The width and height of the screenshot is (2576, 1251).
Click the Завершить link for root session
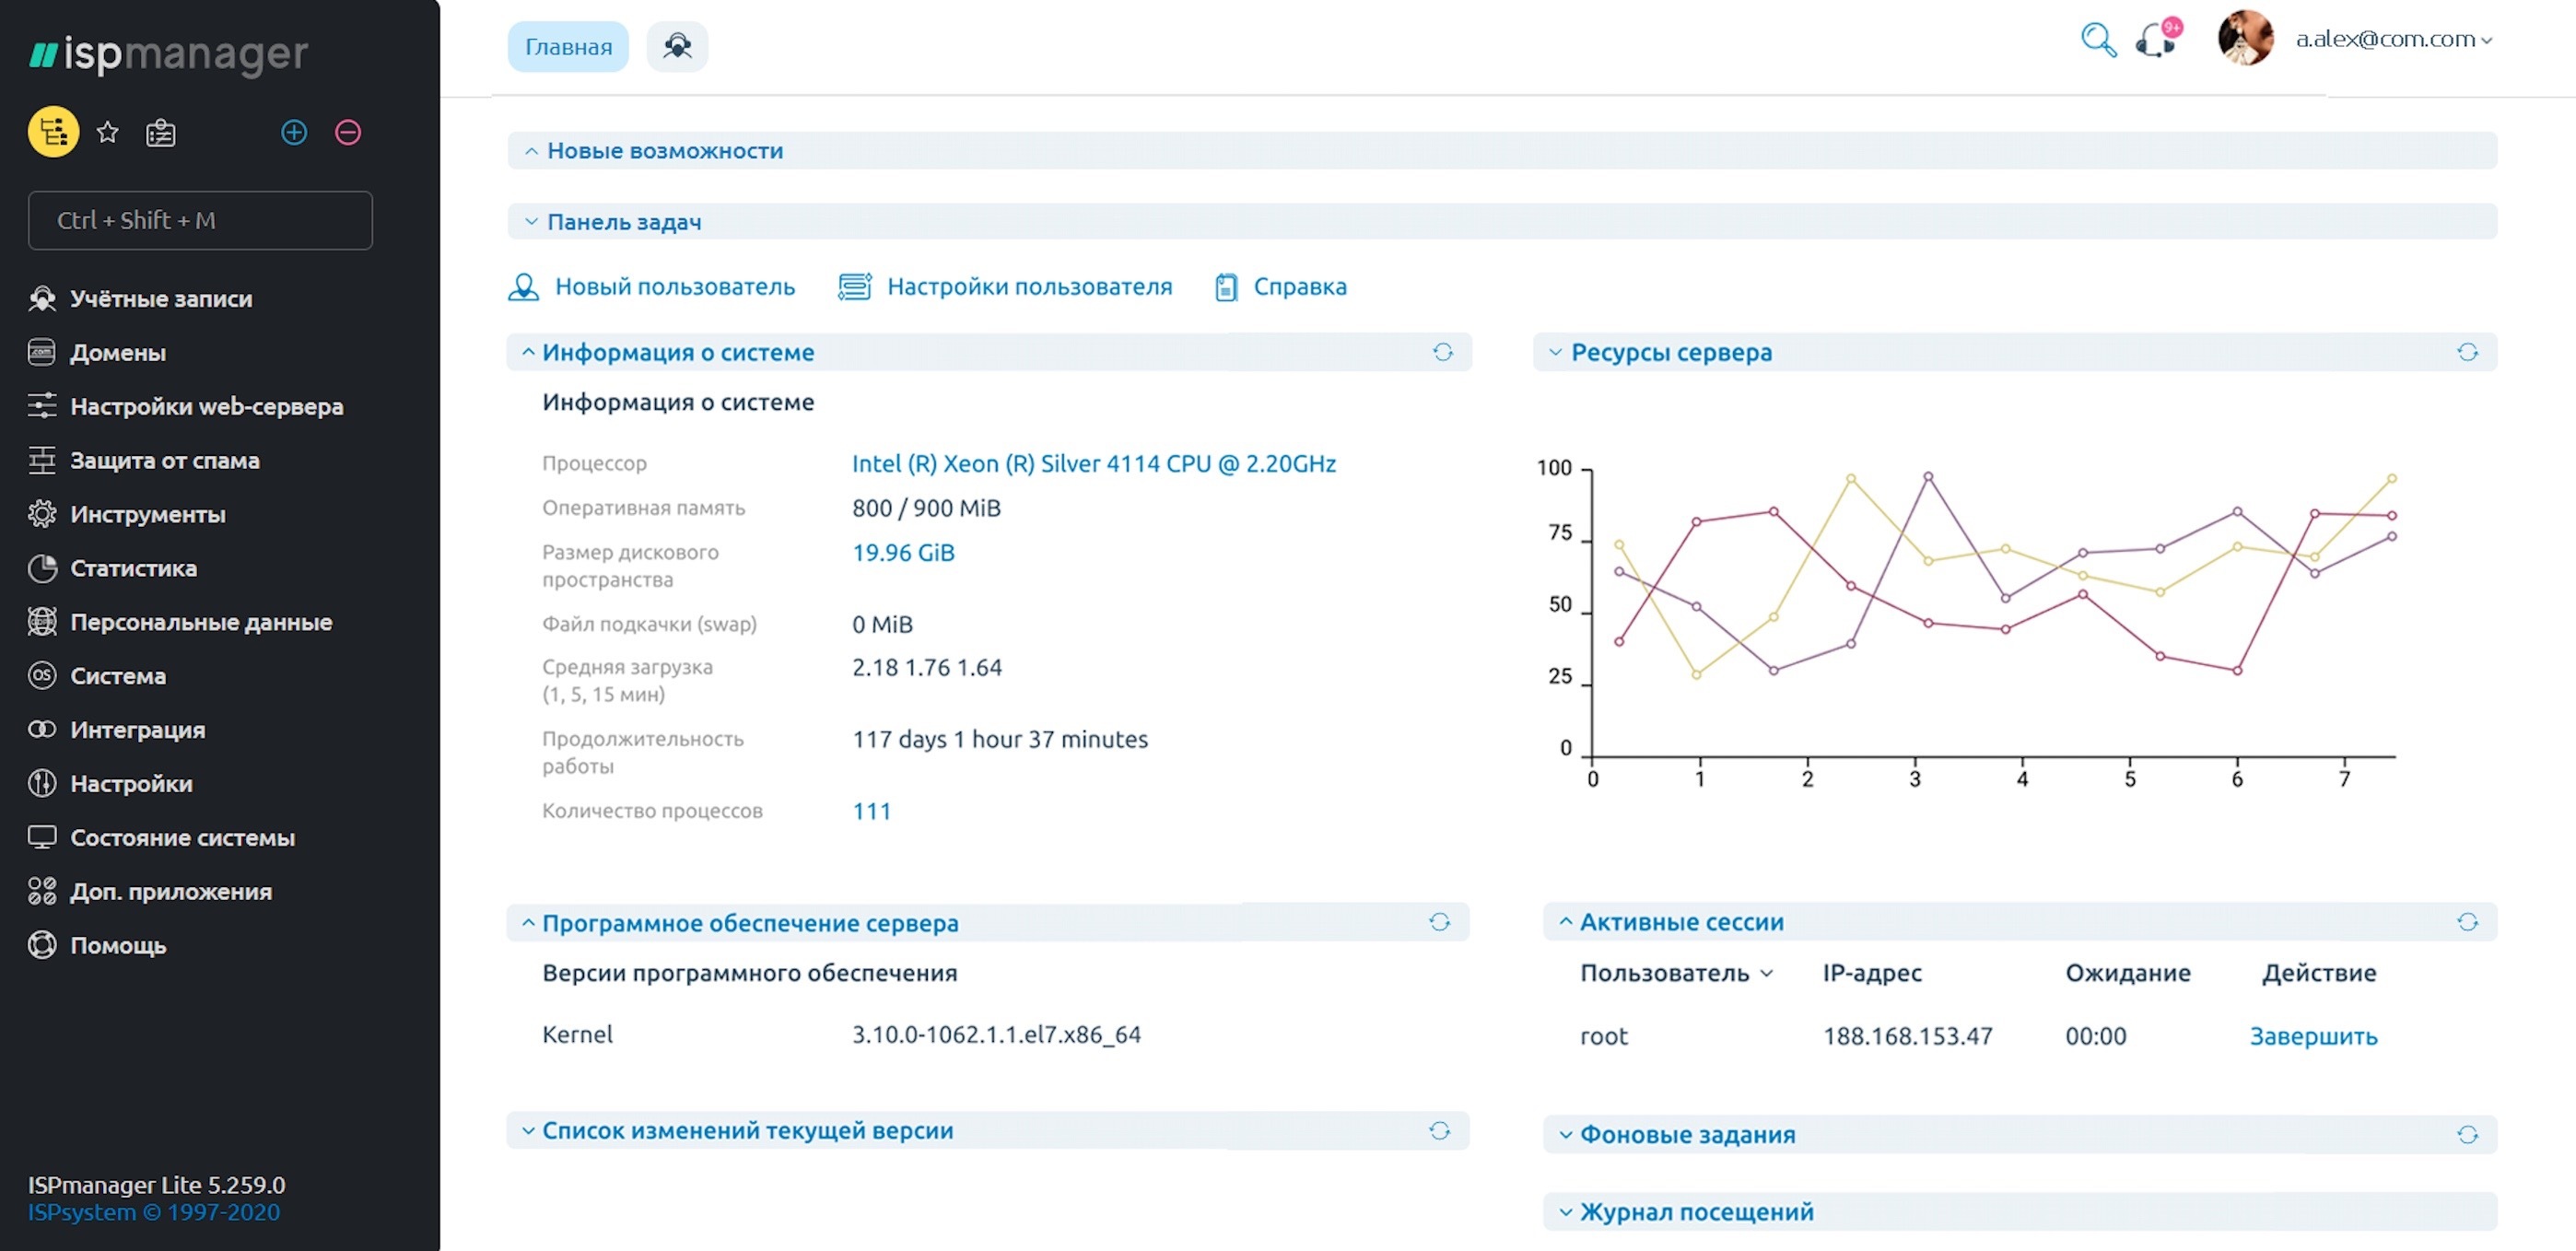coord(2313,1036)
